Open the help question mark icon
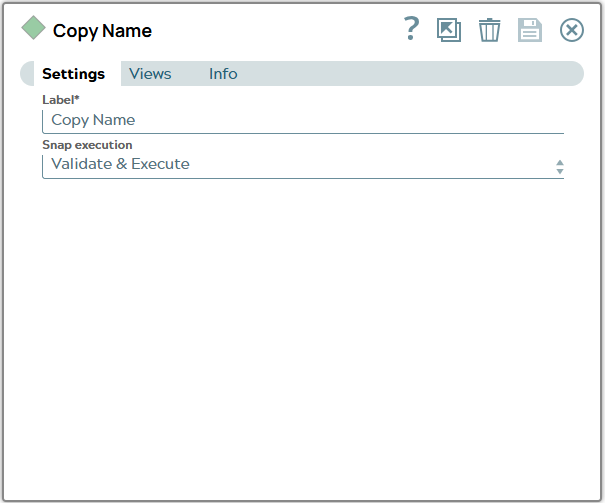Viewport: 605px width, 503px height. point(411,29)
